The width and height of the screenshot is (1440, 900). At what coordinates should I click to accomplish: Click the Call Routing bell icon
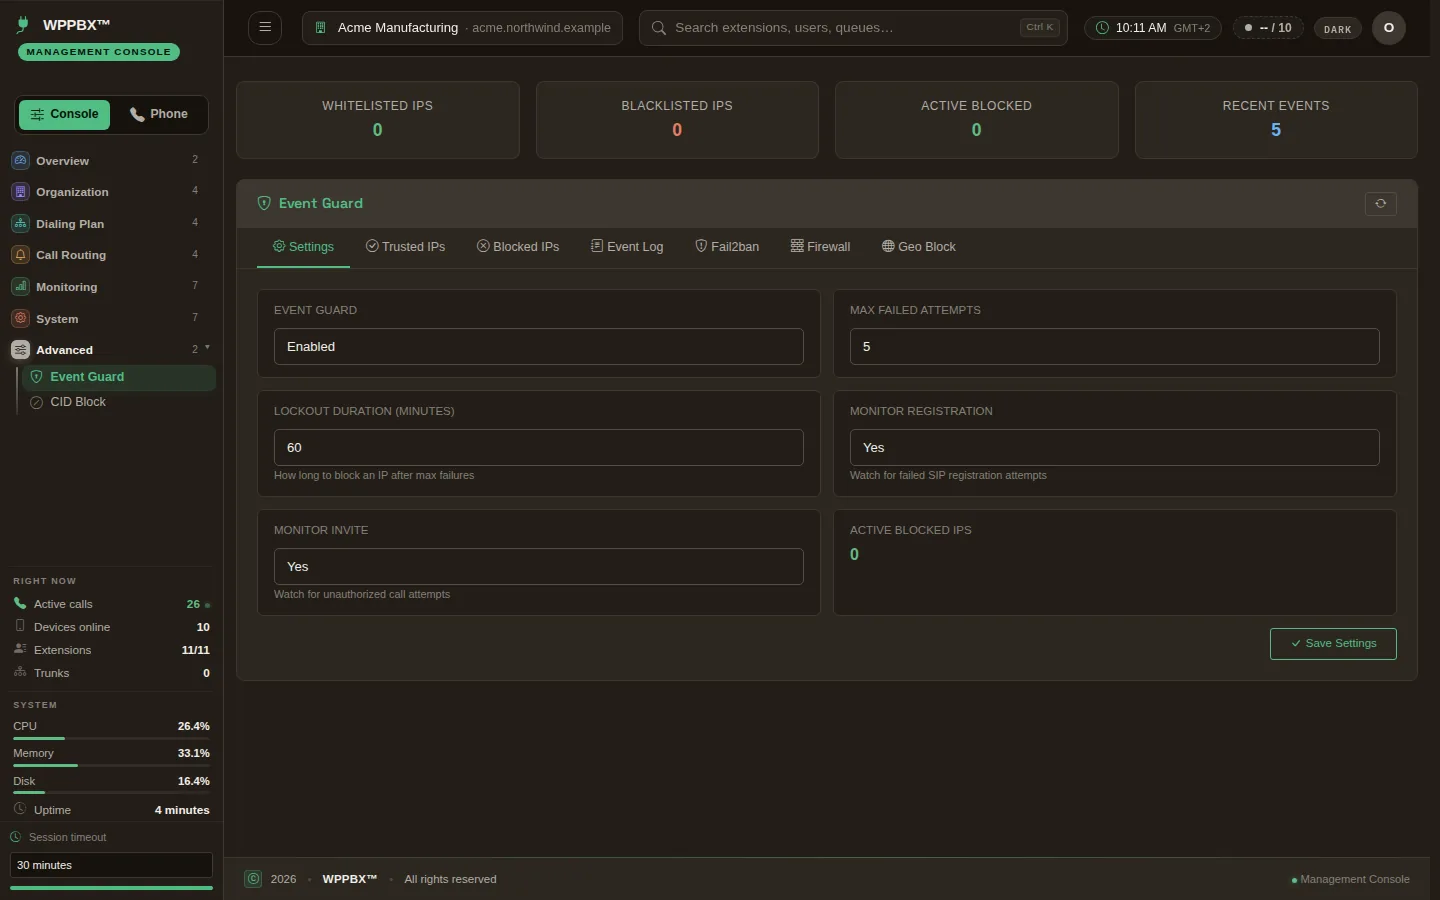21,255
